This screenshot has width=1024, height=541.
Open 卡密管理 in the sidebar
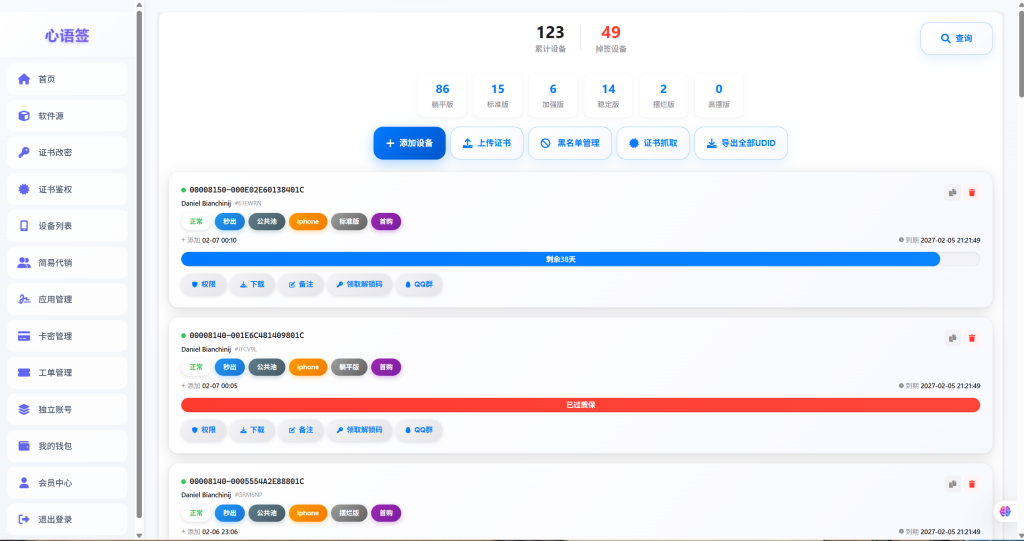coord(67,336)
